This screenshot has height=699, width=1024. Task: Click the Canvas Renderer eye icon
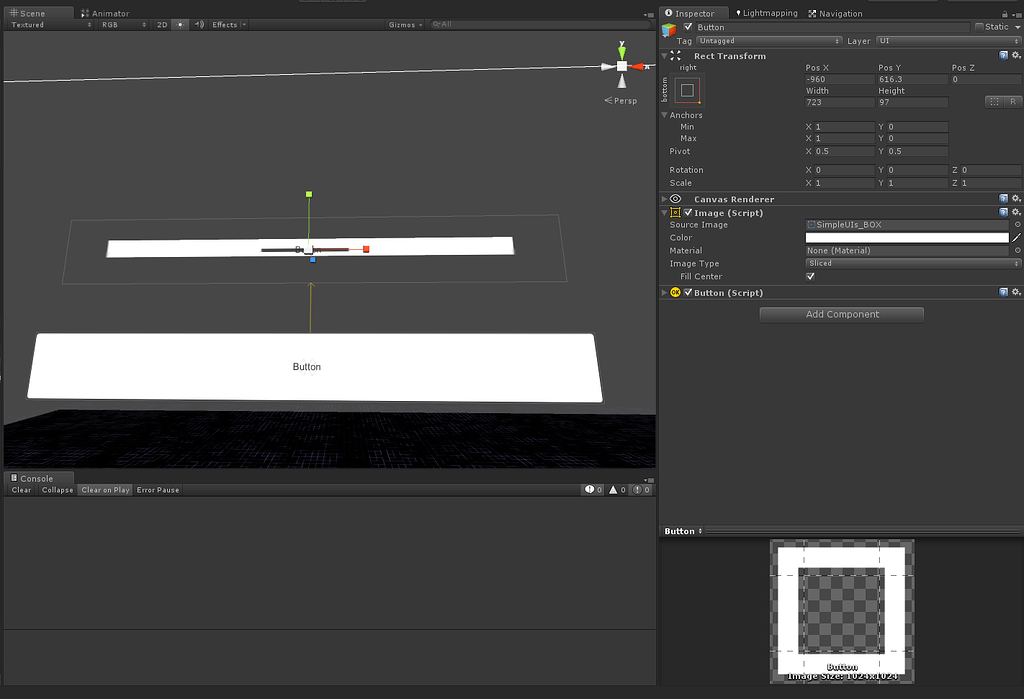(674, 198)
